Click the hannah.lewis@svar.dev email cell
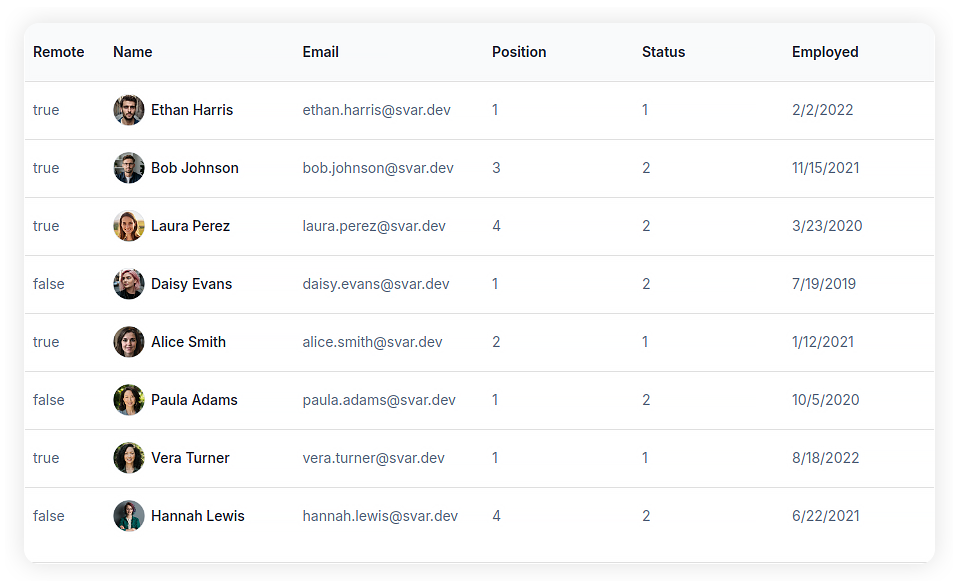The height and width of the screenshot is (588, 958). coord(380,516)
